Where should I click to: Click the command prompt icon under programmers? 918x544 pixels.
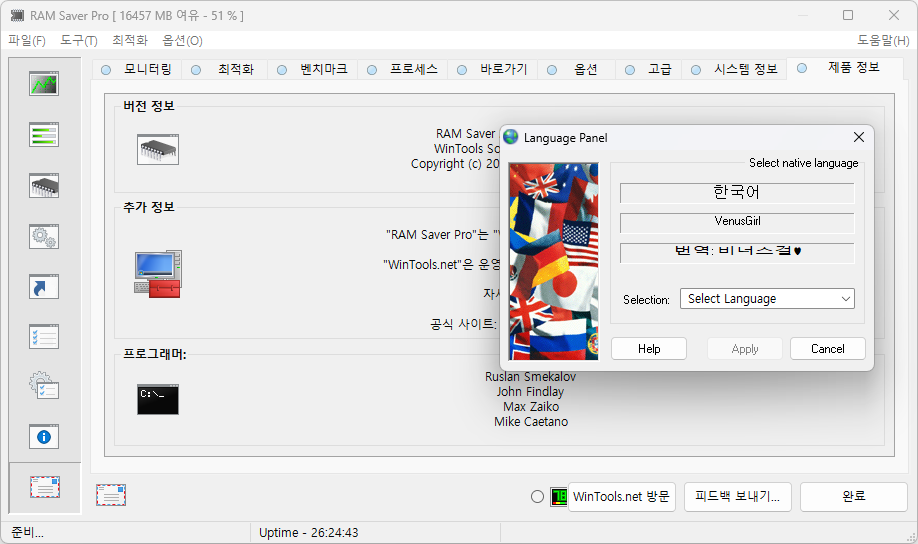coord(158,399)
